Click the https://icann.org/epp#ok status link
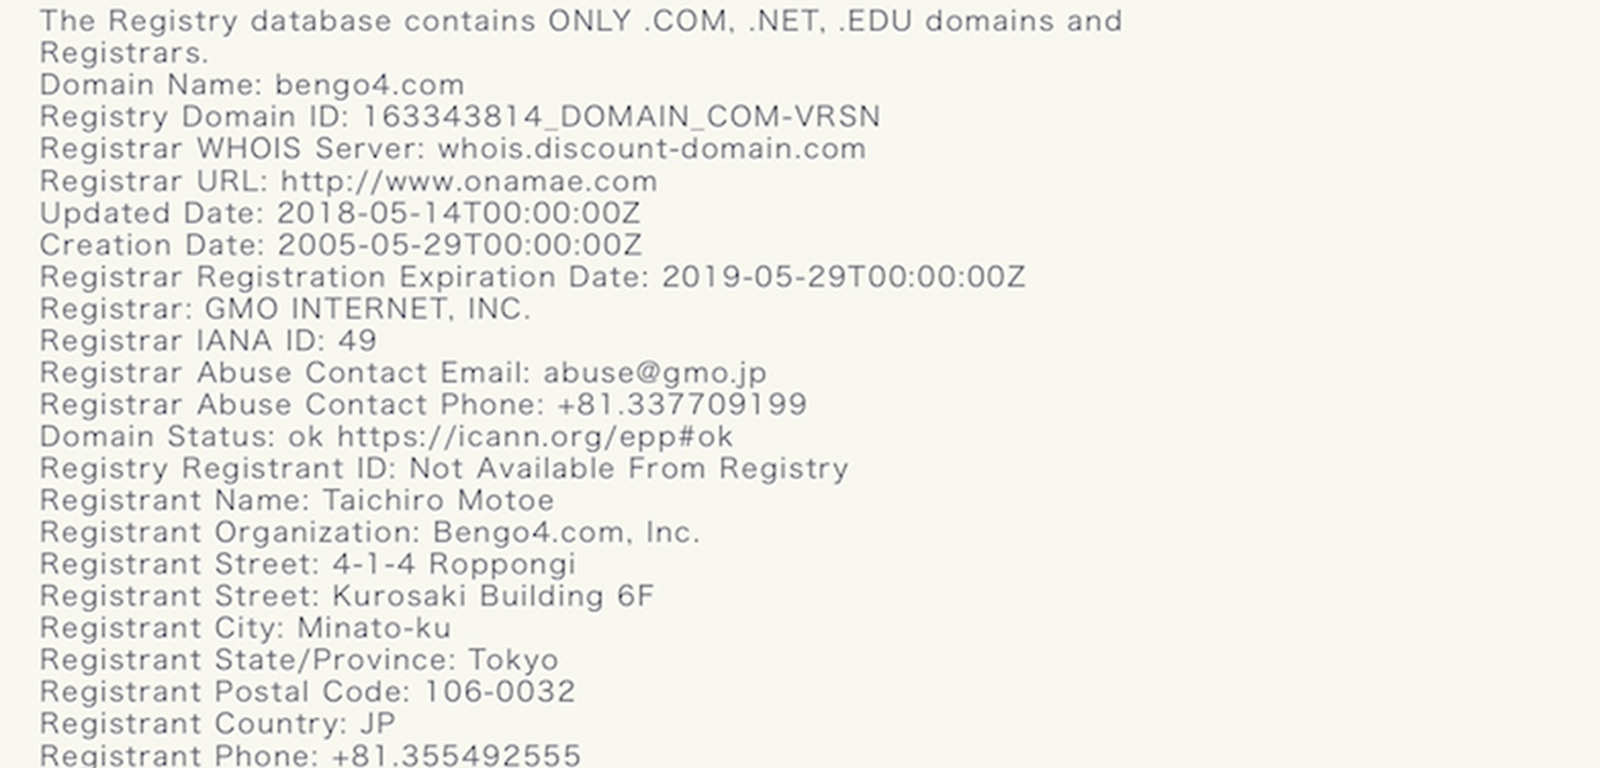 point(535,437)
